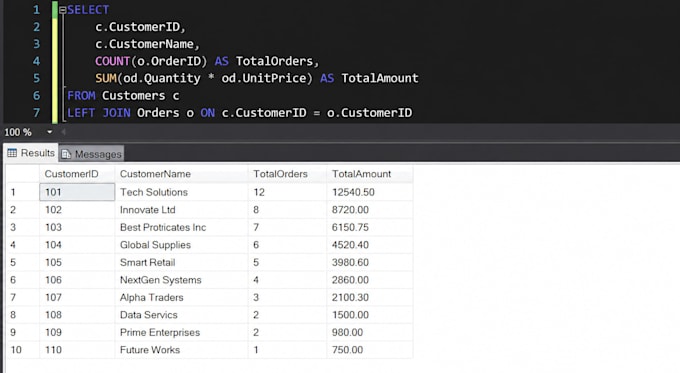Click the Prime Enterprises cell

point(181,332)
